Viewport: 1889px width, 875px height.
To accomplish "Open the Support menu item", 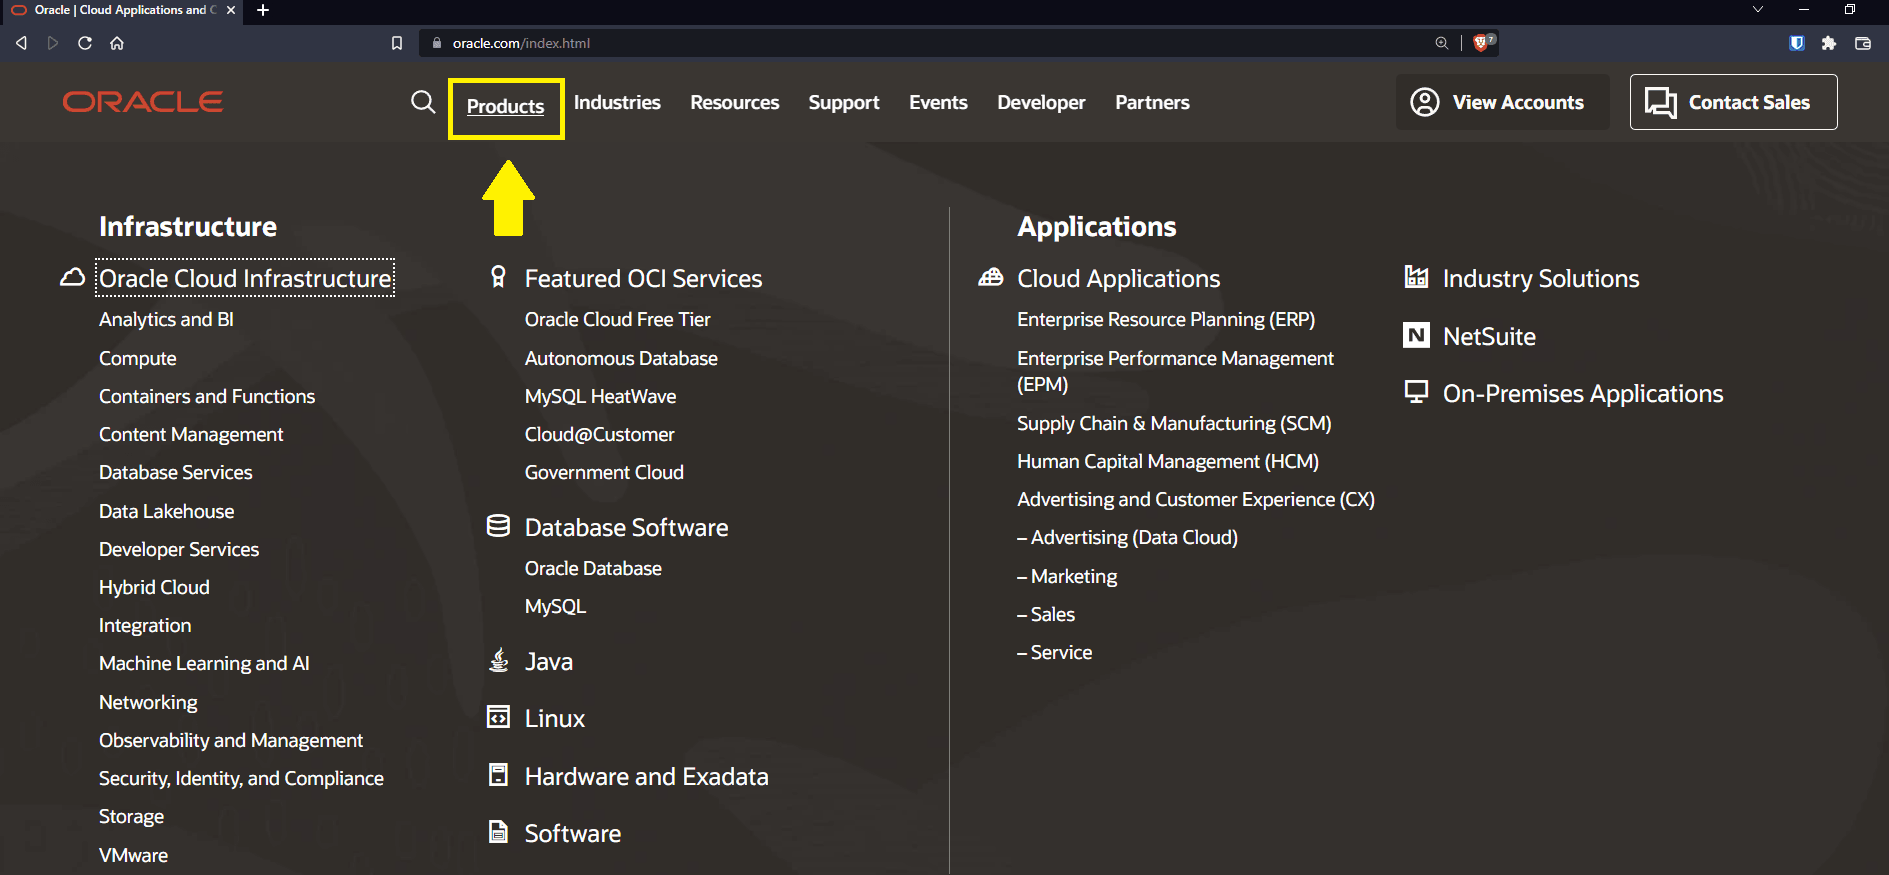I will point(844,103).
